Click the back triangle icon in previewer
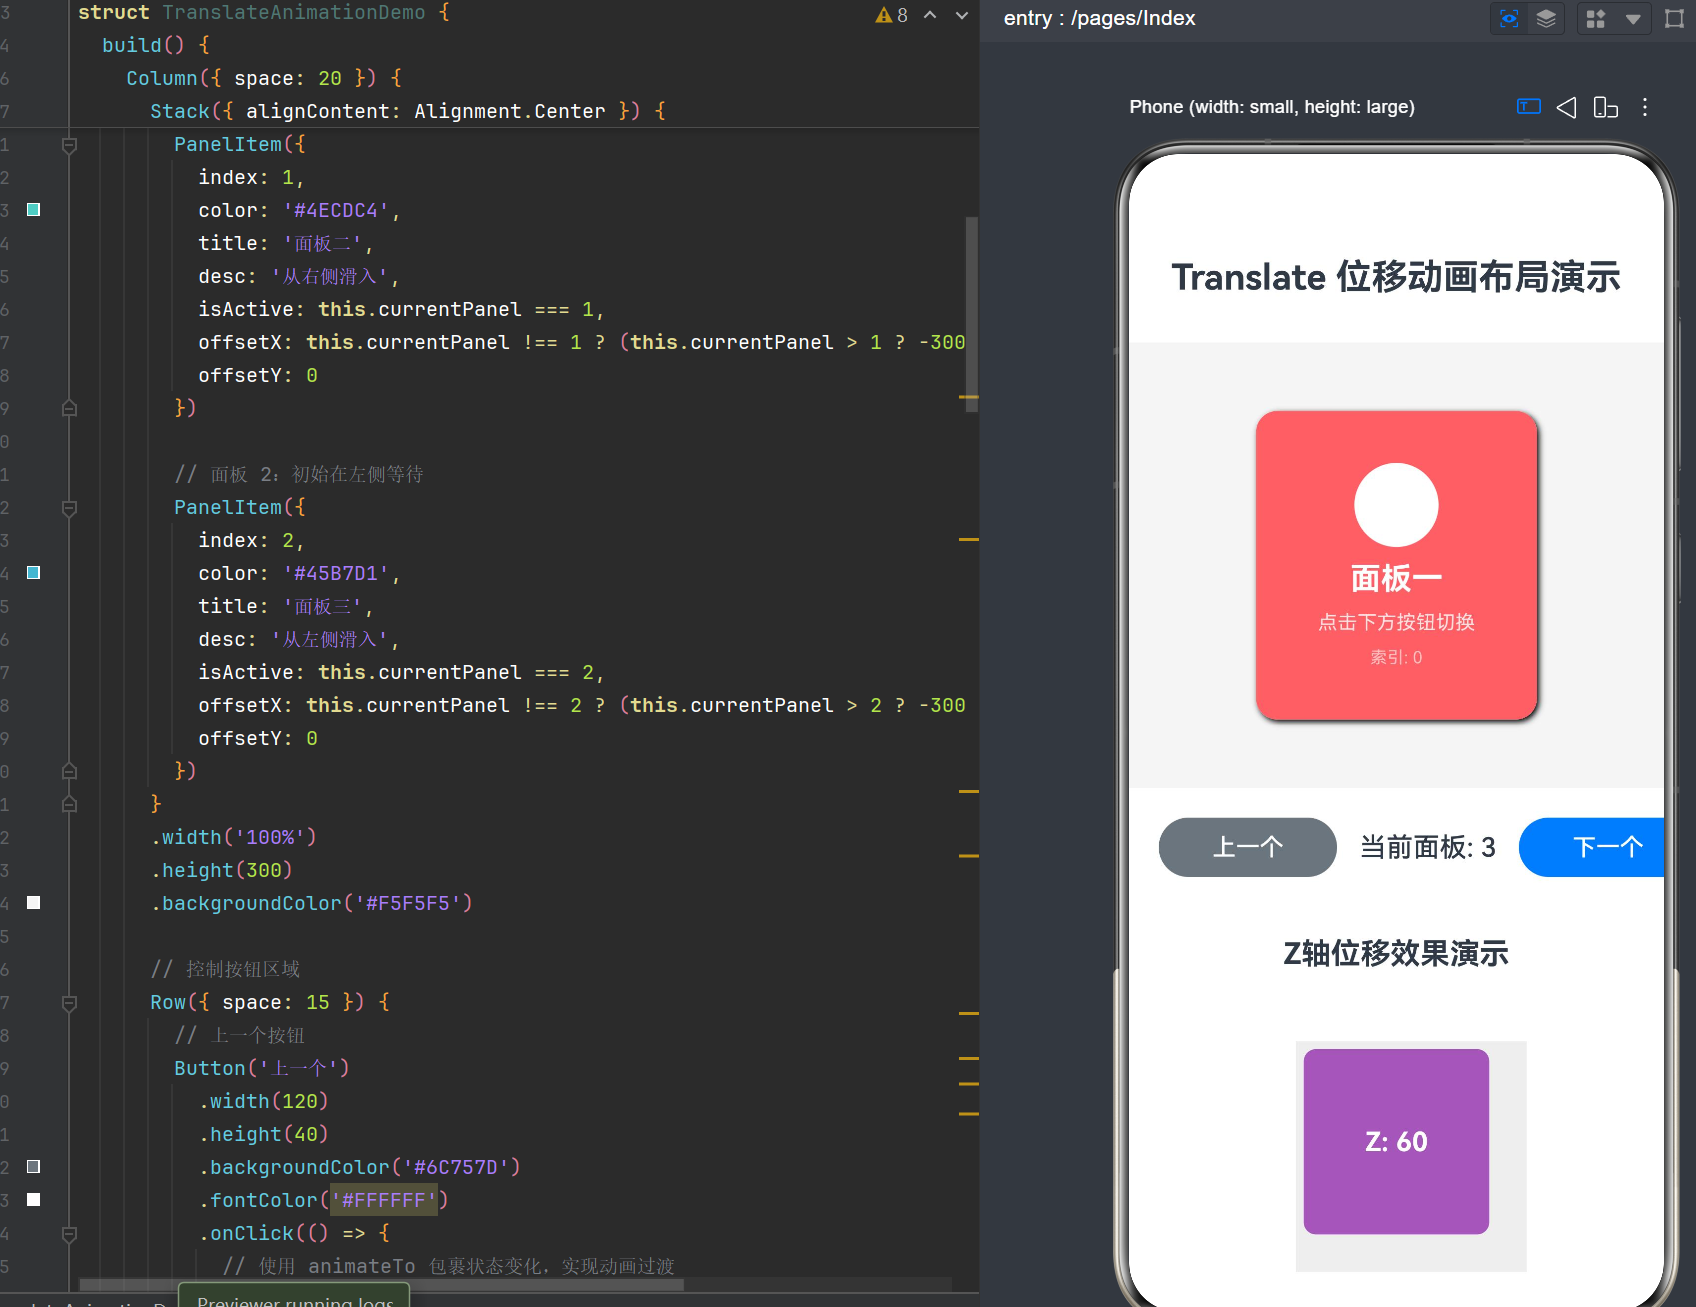The image size is (1696, 1307). pyautogui.click(x=1567, y=107)
